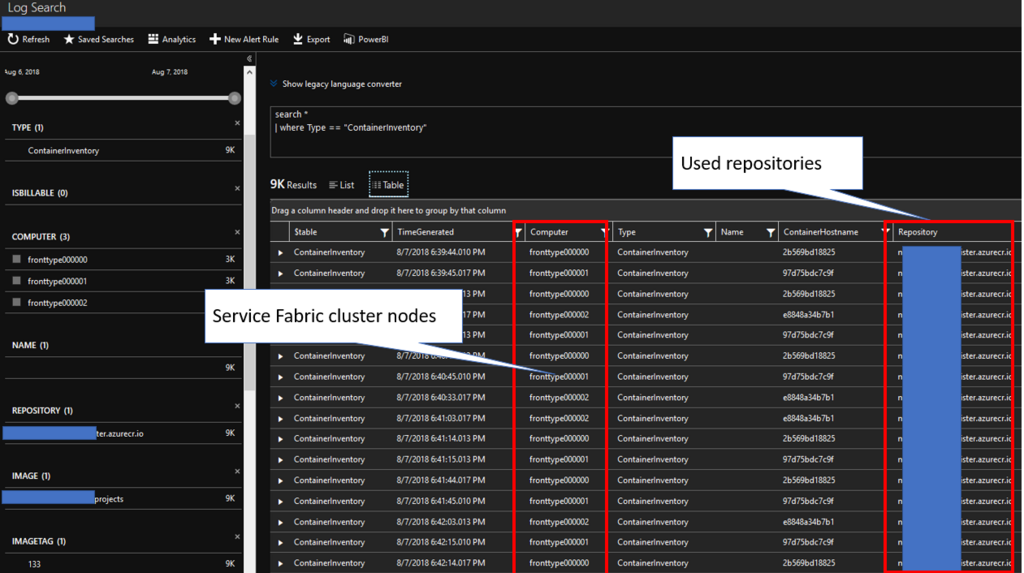Remove the IMAGE filter section
Image resolution: width=1024 pixels, height=573 pixels.
(x=237, y=471)
